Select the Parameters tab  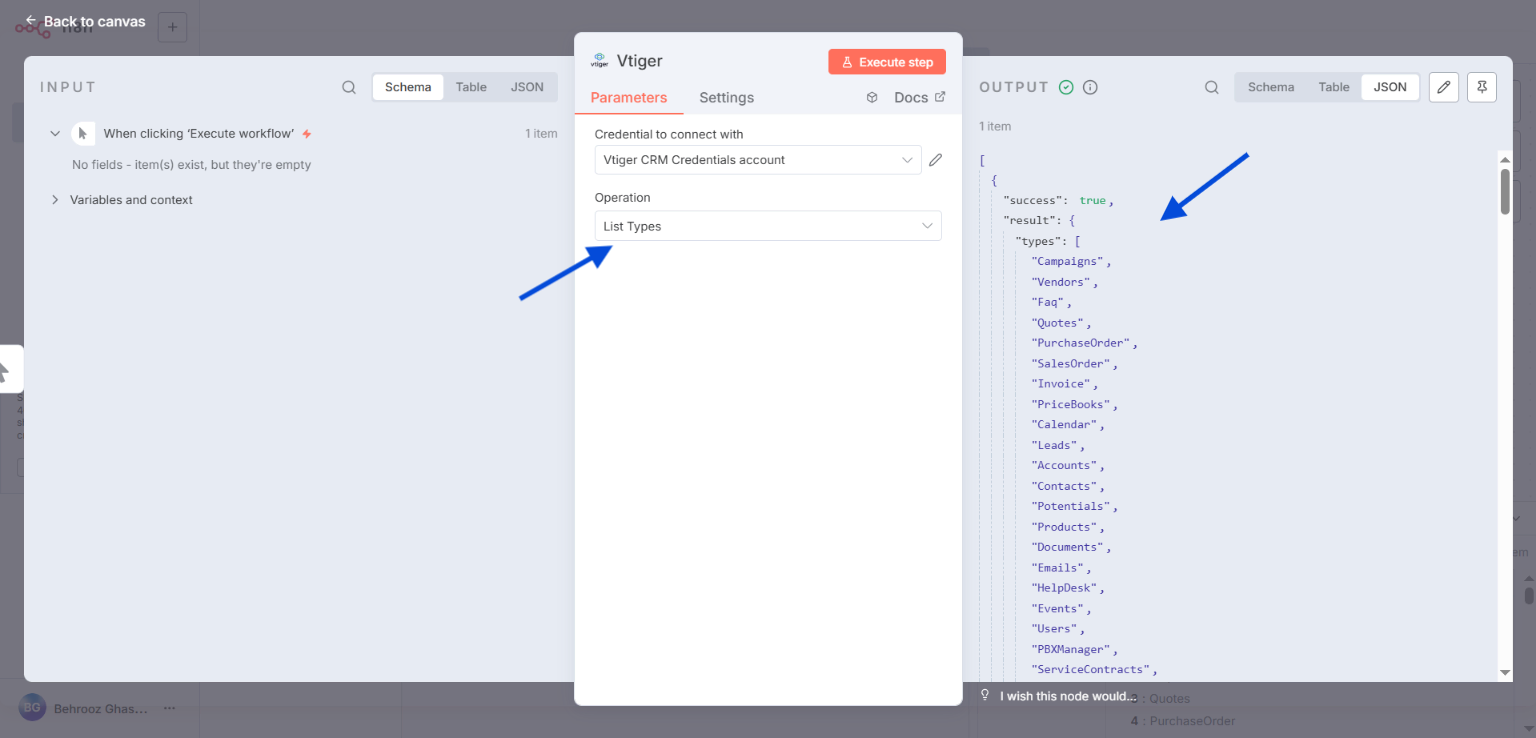pos(628,98)
